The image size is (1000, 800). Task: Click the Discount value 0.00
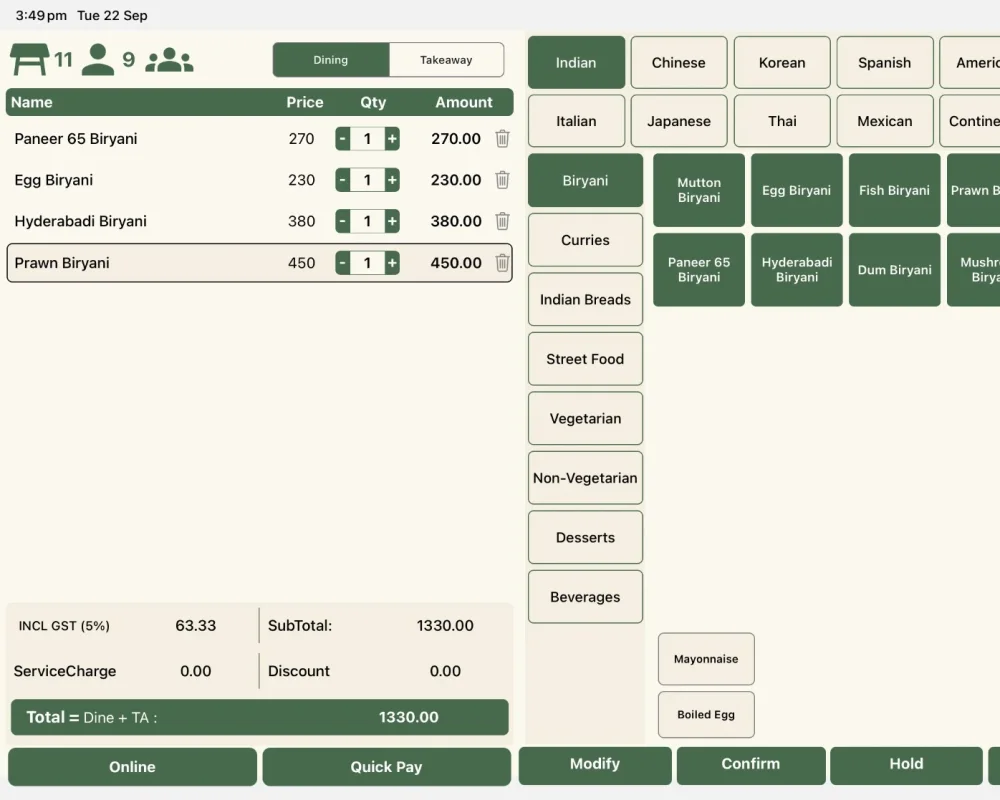pos(445,671)
